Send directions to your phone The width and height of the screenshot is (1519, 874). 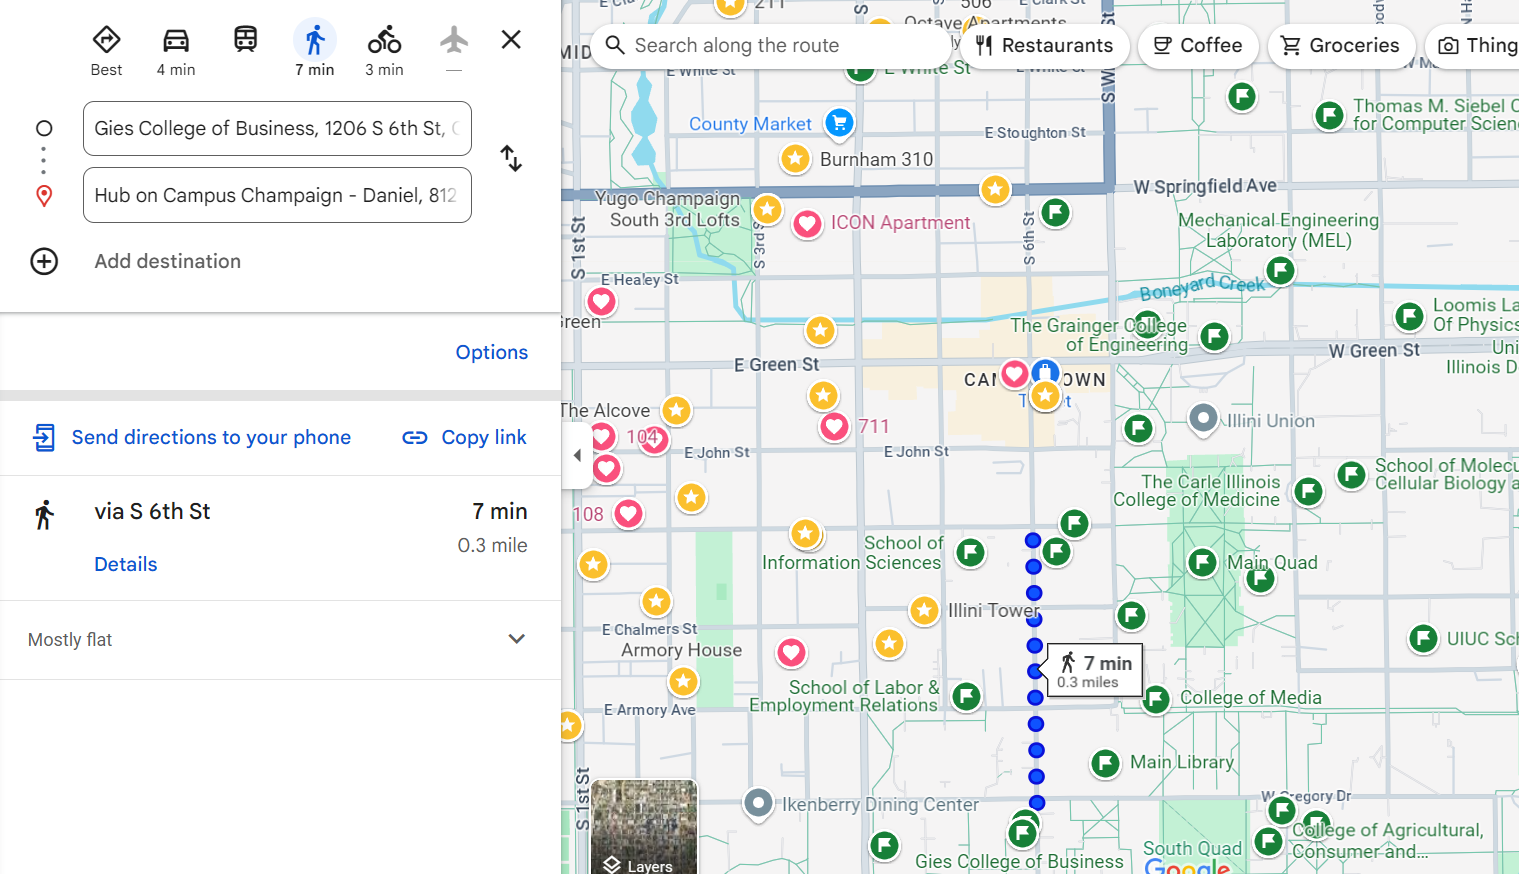point(192,437)
